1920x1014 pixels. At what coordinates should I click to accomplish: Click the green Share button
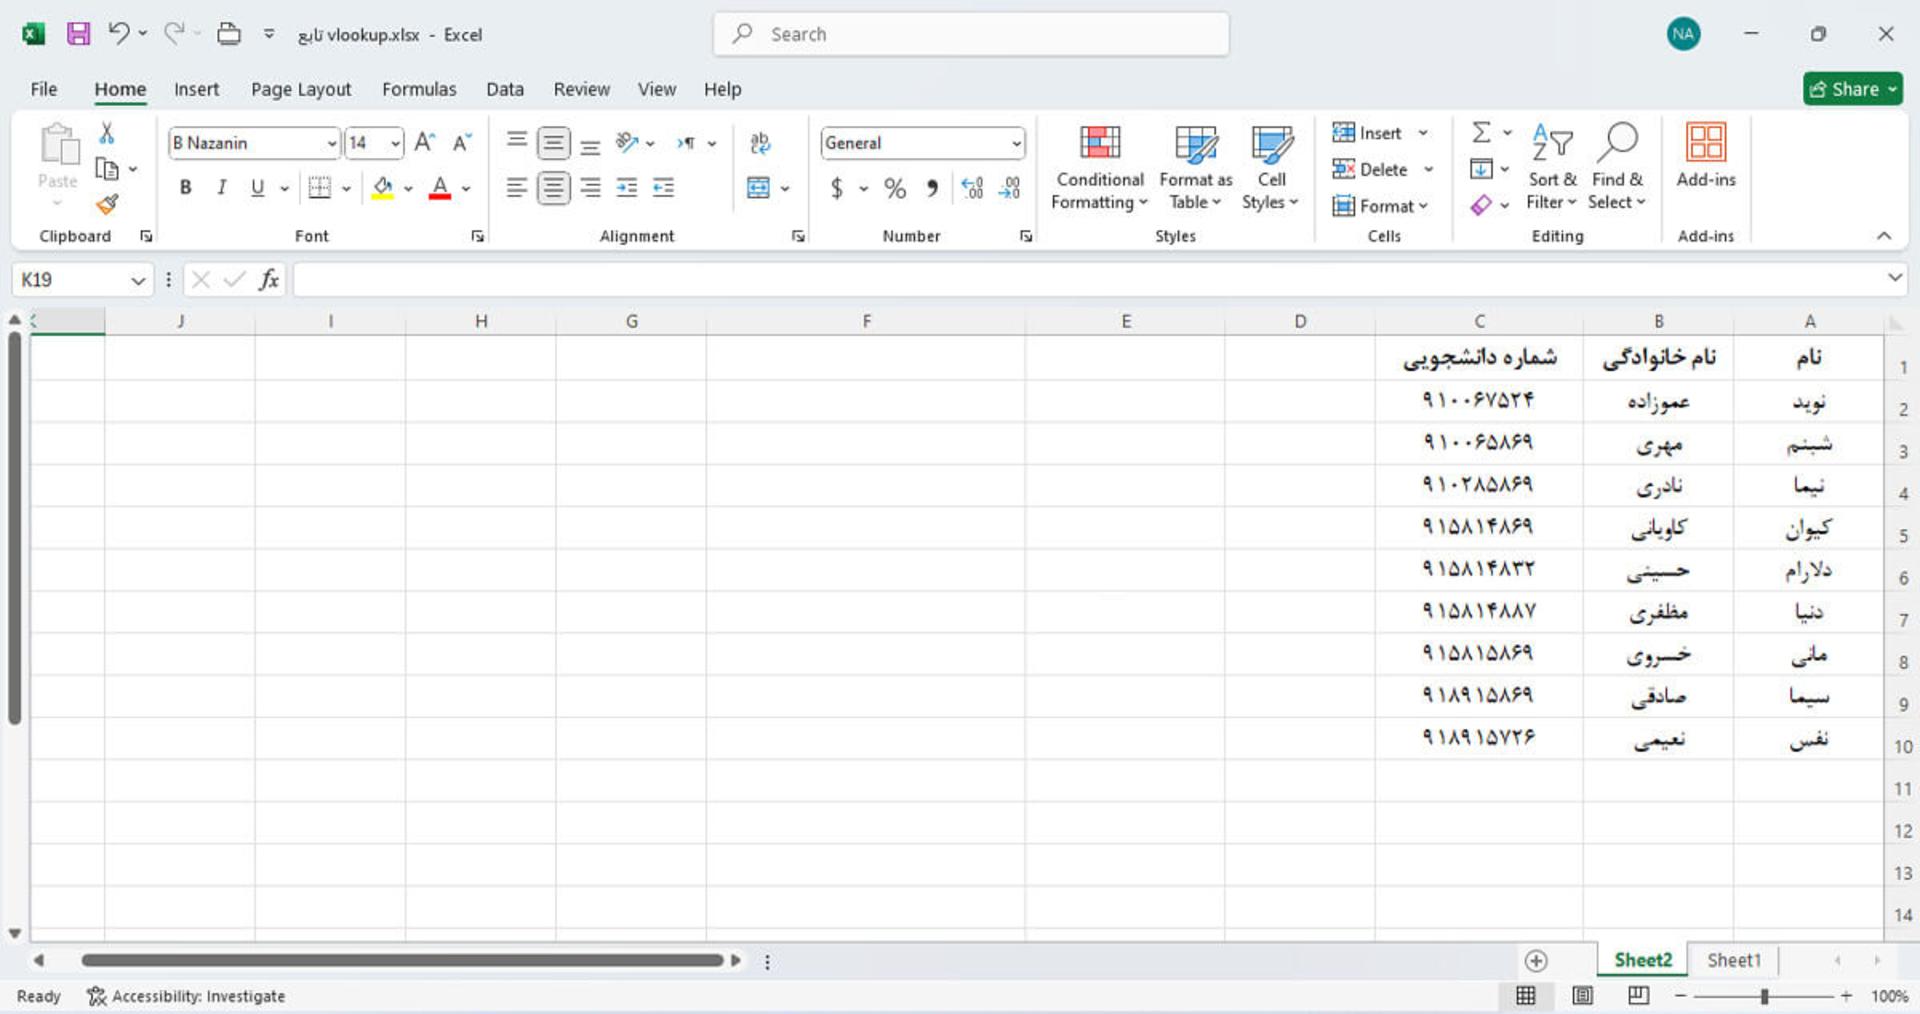(1853, 89)
